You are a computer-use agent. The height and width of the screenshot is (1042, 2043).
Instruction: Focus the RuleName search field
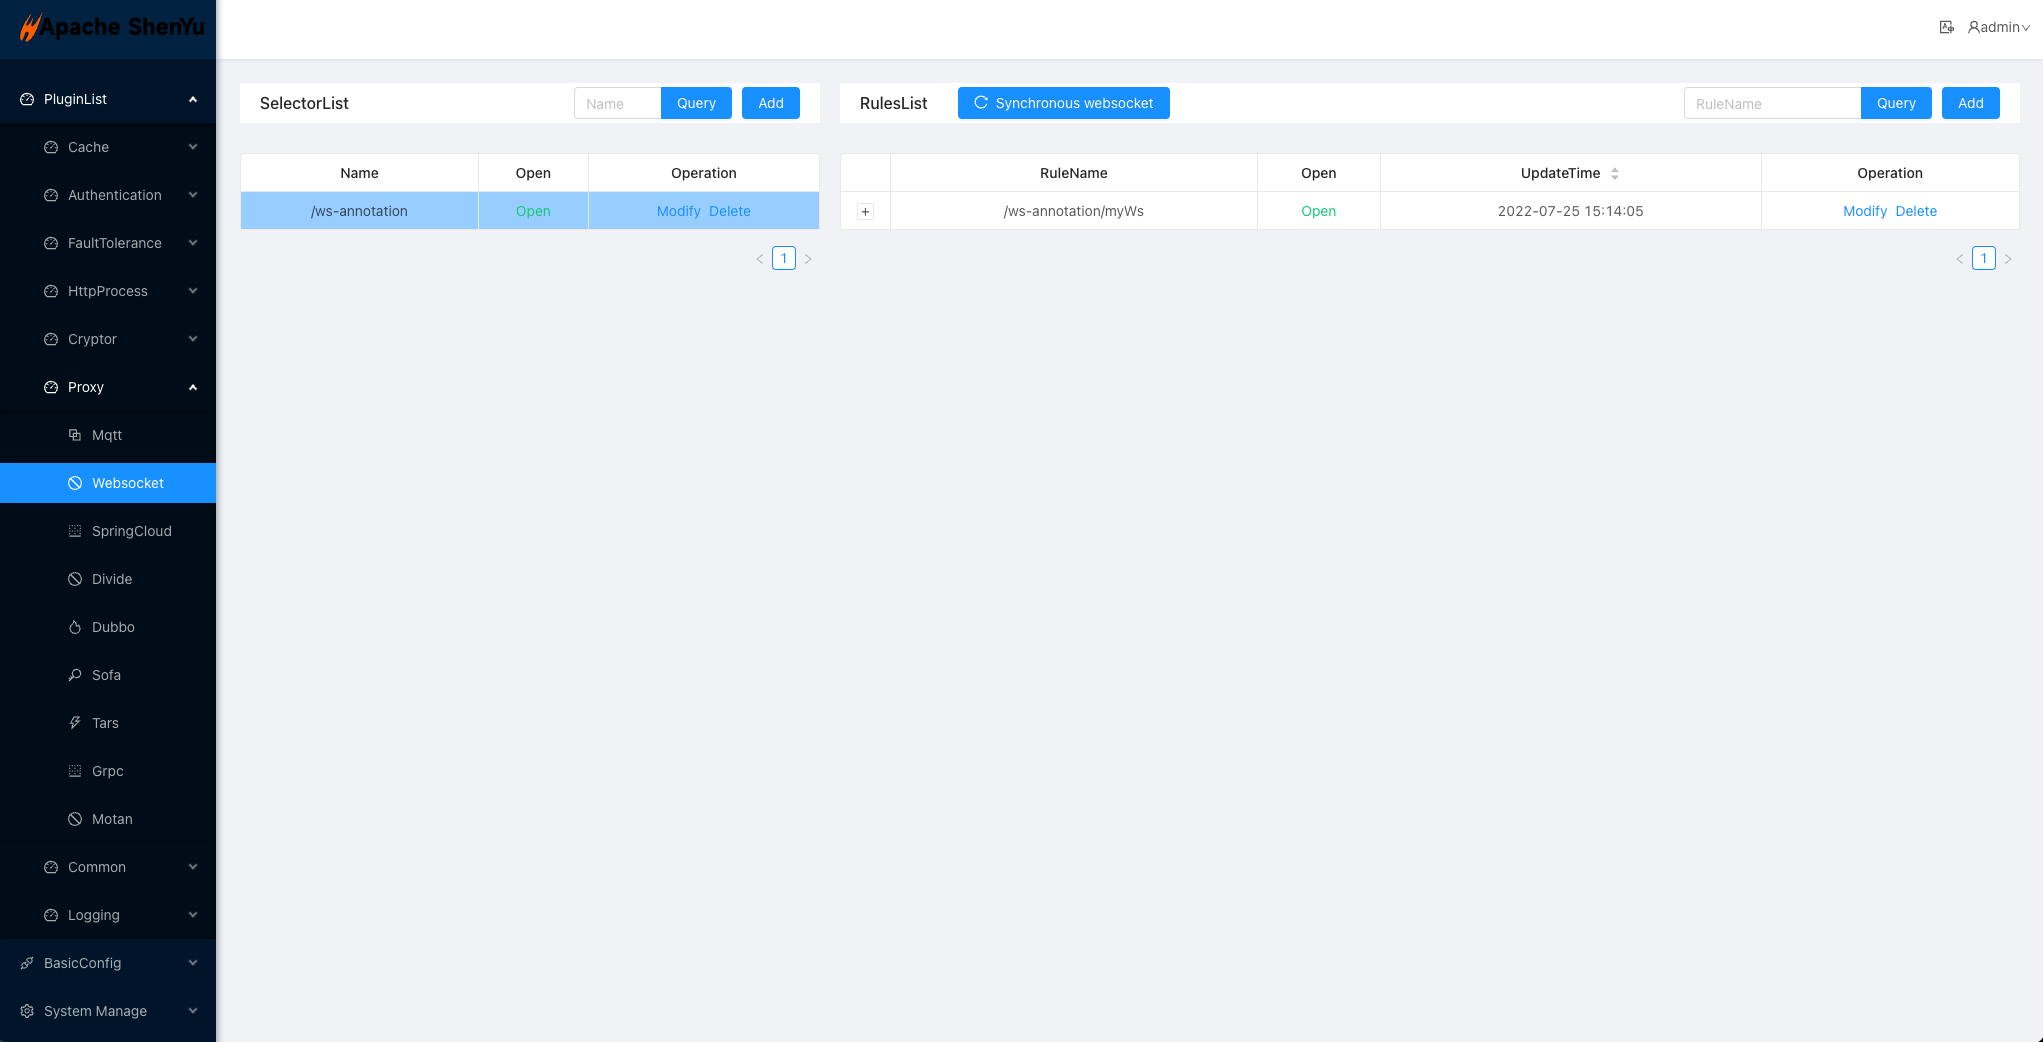click(1771, 103)
